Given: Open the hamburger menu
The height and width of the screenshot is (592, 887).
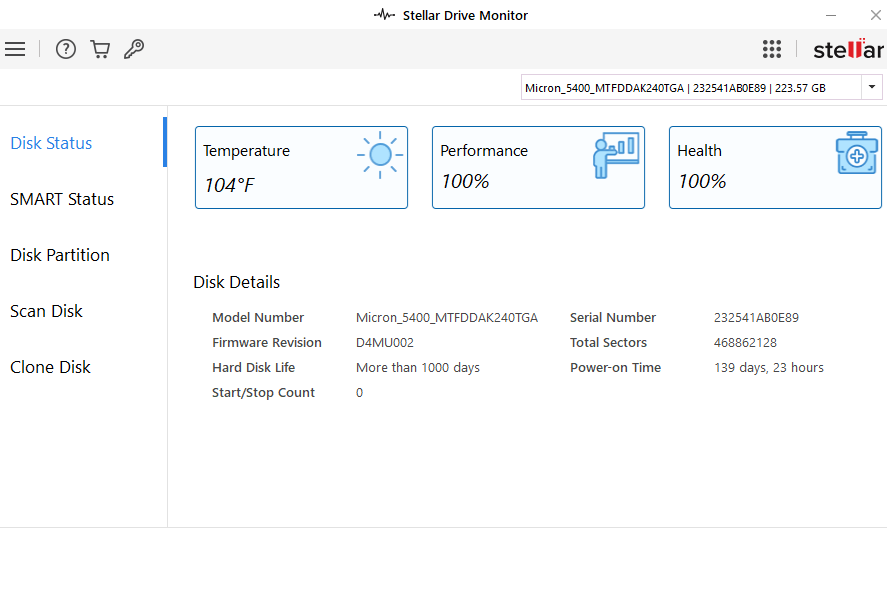Looking at the screenshot, I should pyautogui.click(x=15, y=49).
